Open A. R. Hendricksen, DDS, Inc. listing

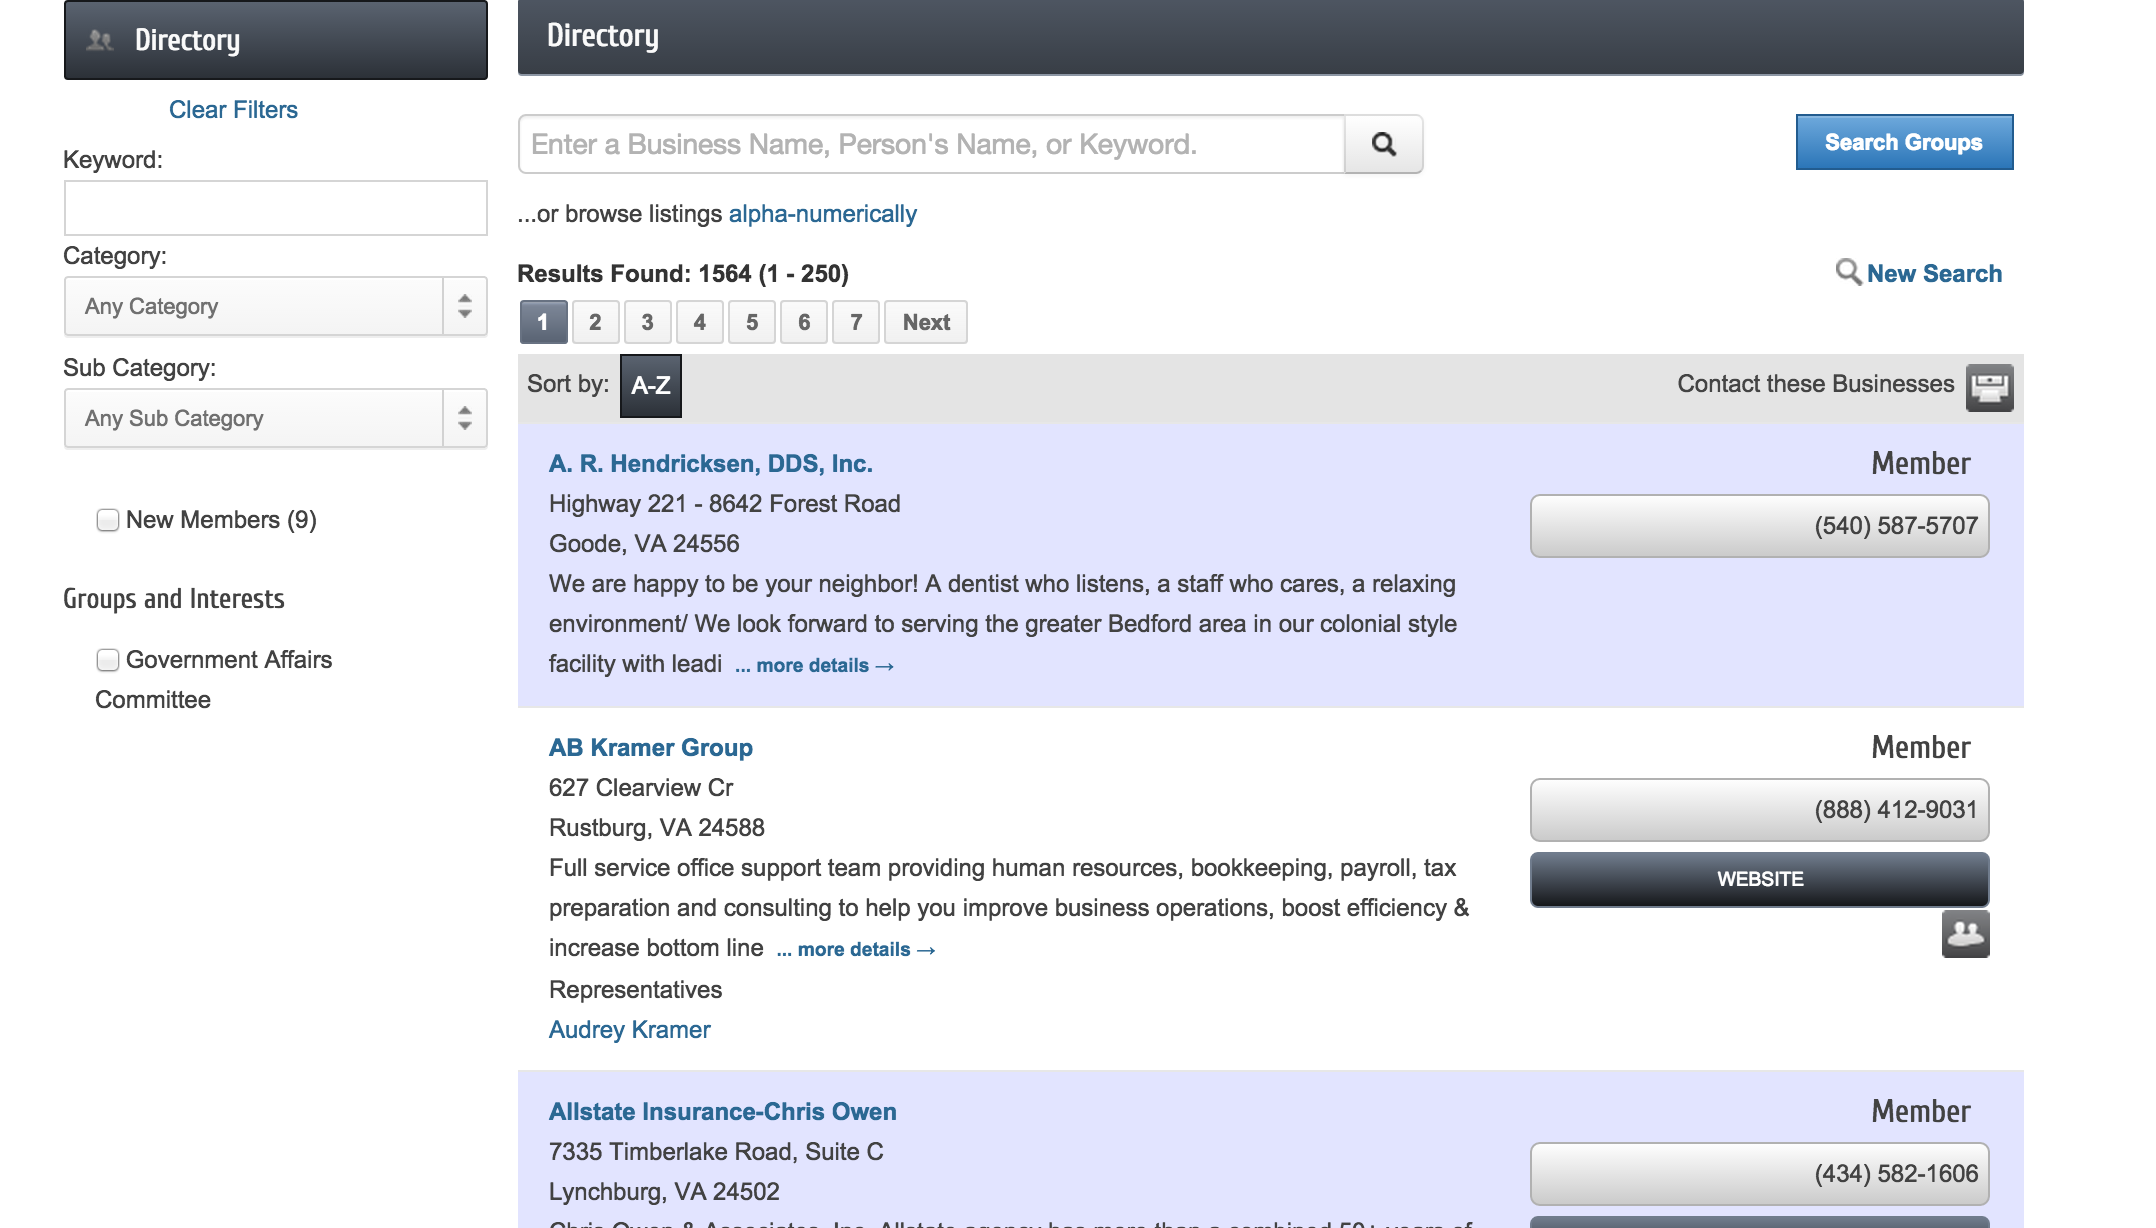(711, 463)
